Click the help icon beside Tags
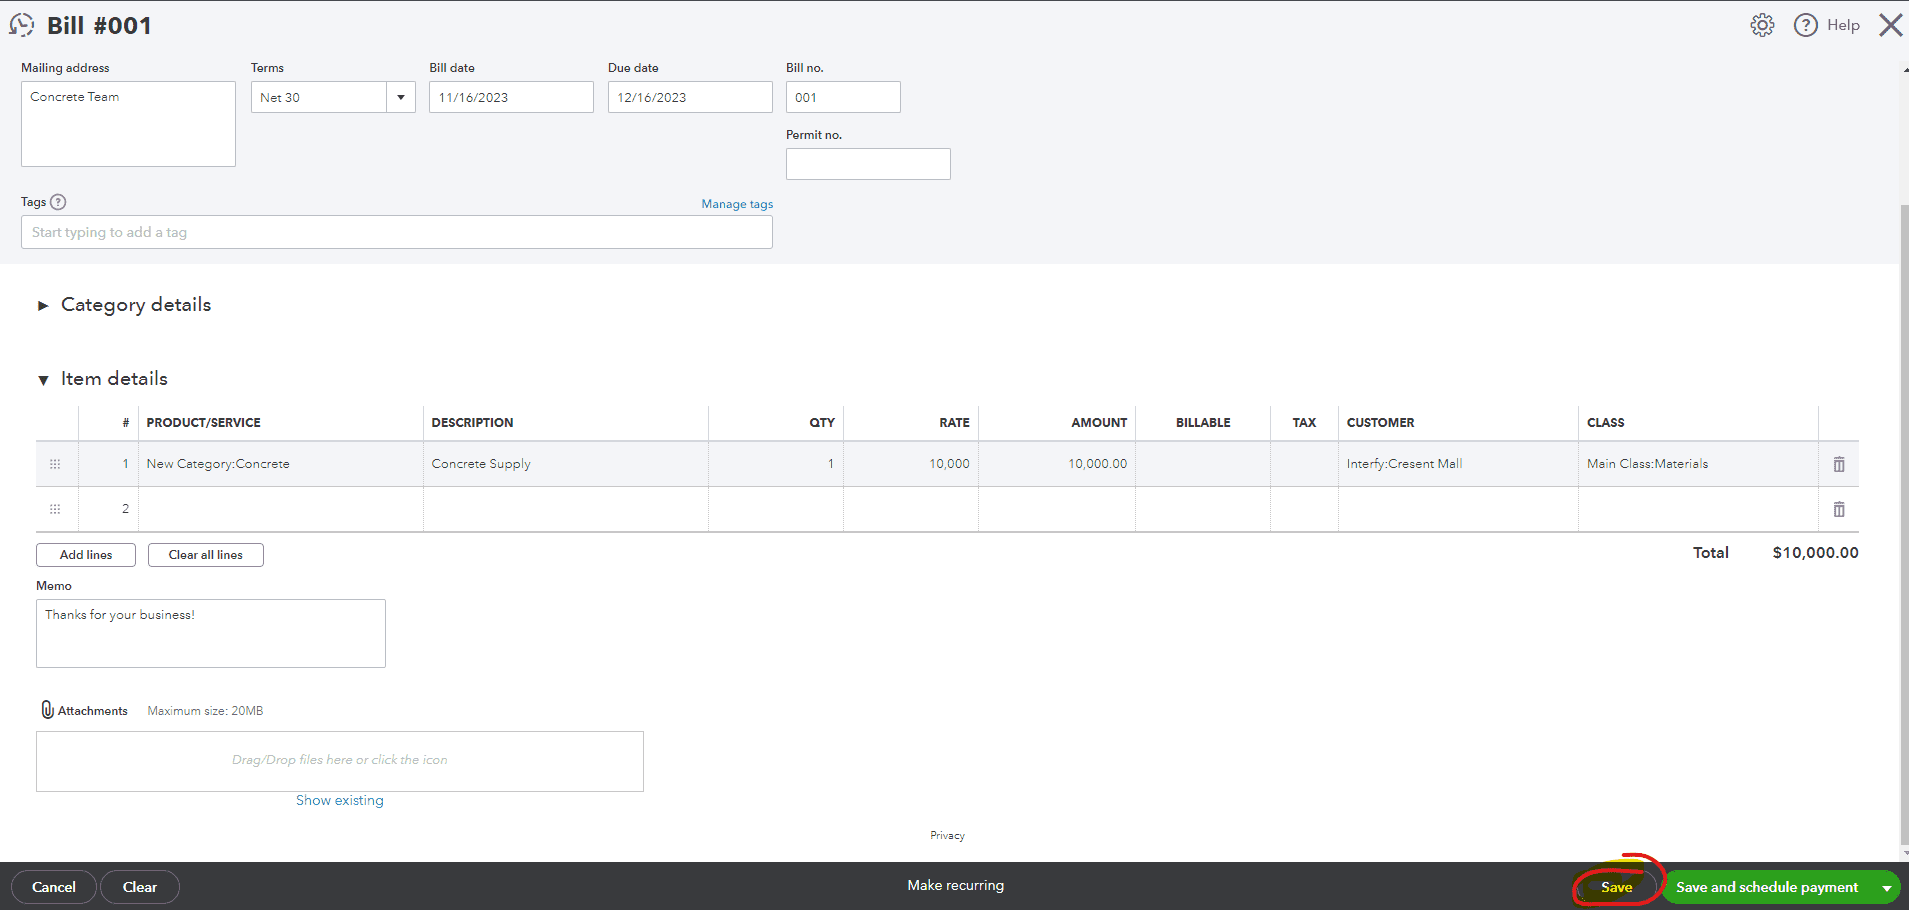Image resolution: width=1909 pixels, height=911 pixels. [59, 202]
